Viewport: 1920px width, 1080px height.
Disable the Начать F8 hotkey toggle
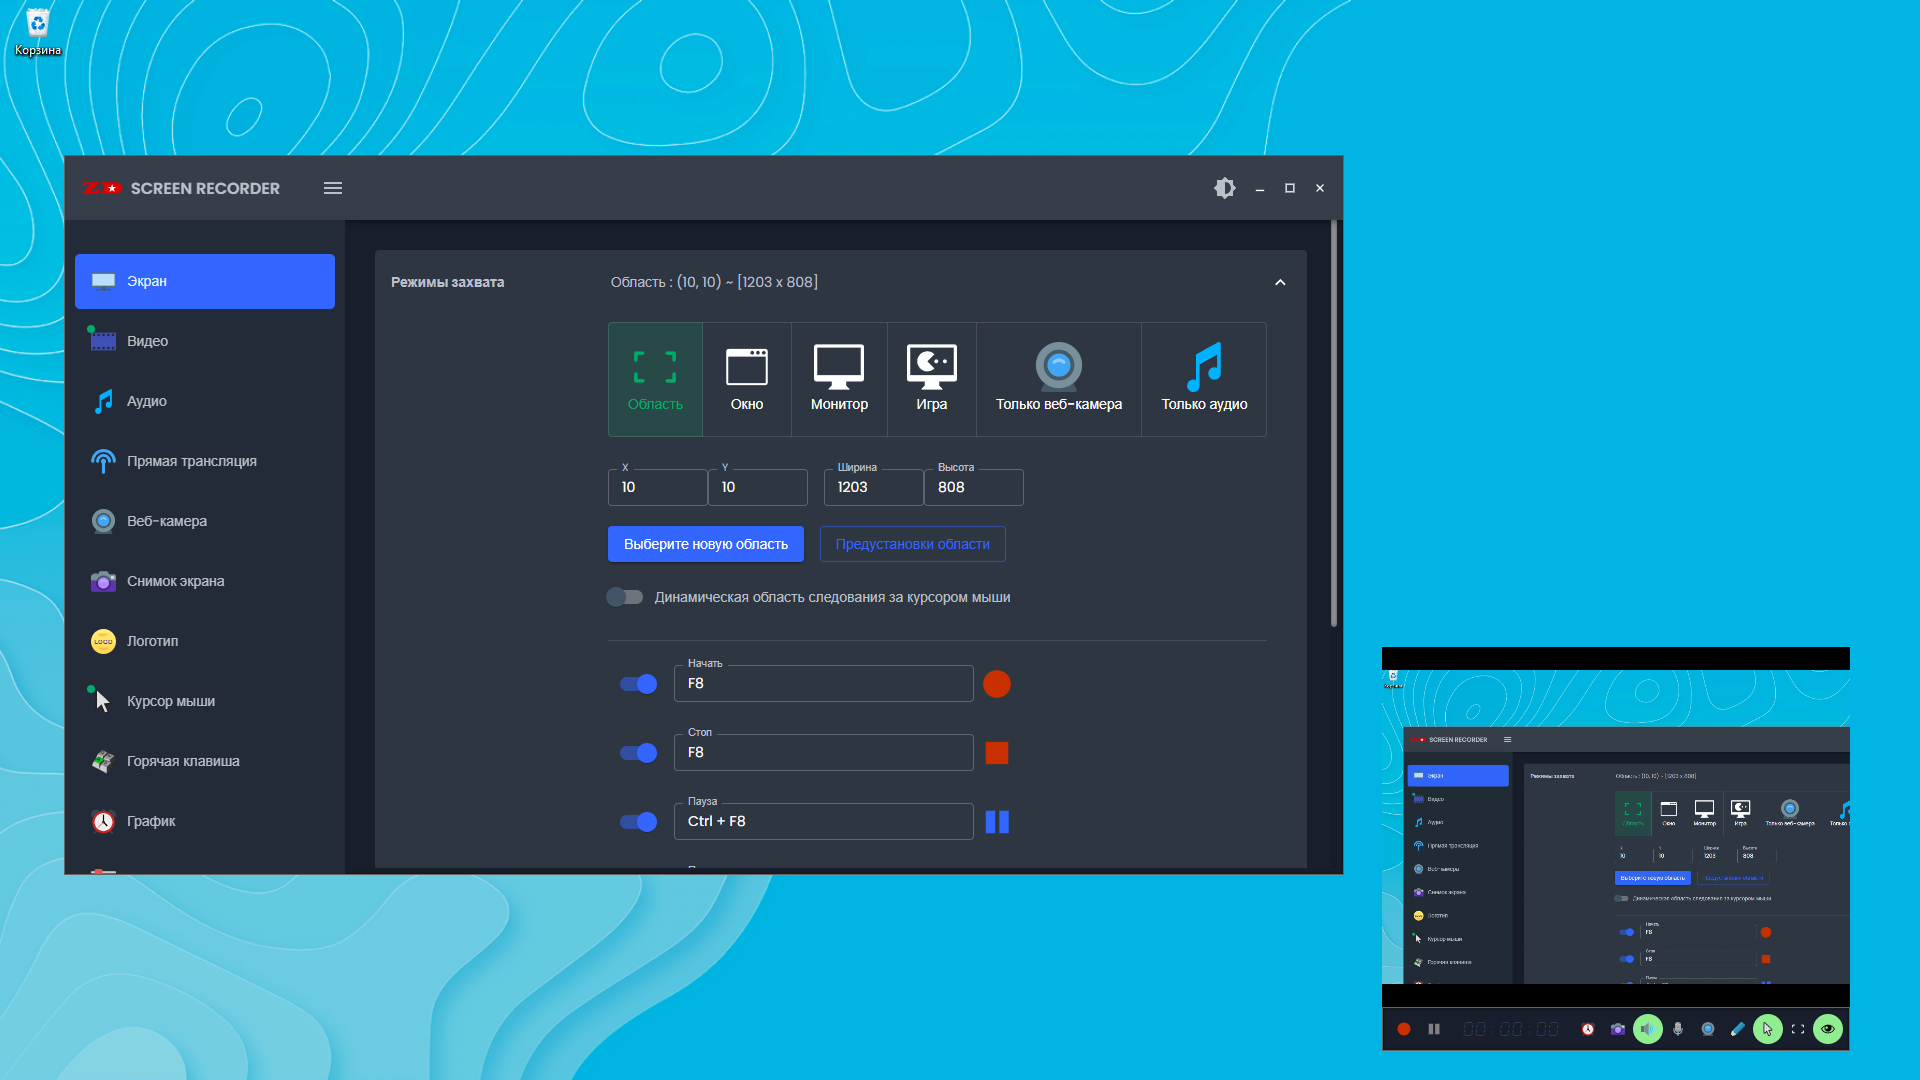pyautogui.click(x=638, y=684)
